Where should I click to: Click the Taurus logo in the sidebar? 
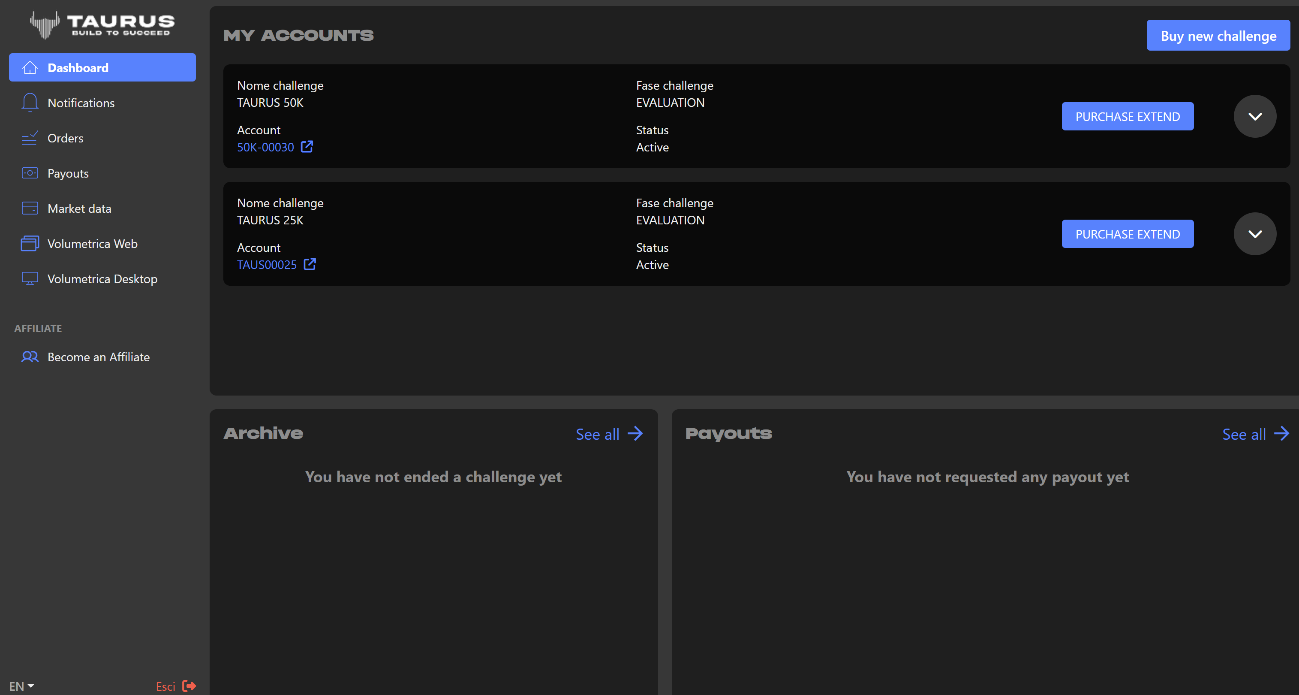coord(102,23)
